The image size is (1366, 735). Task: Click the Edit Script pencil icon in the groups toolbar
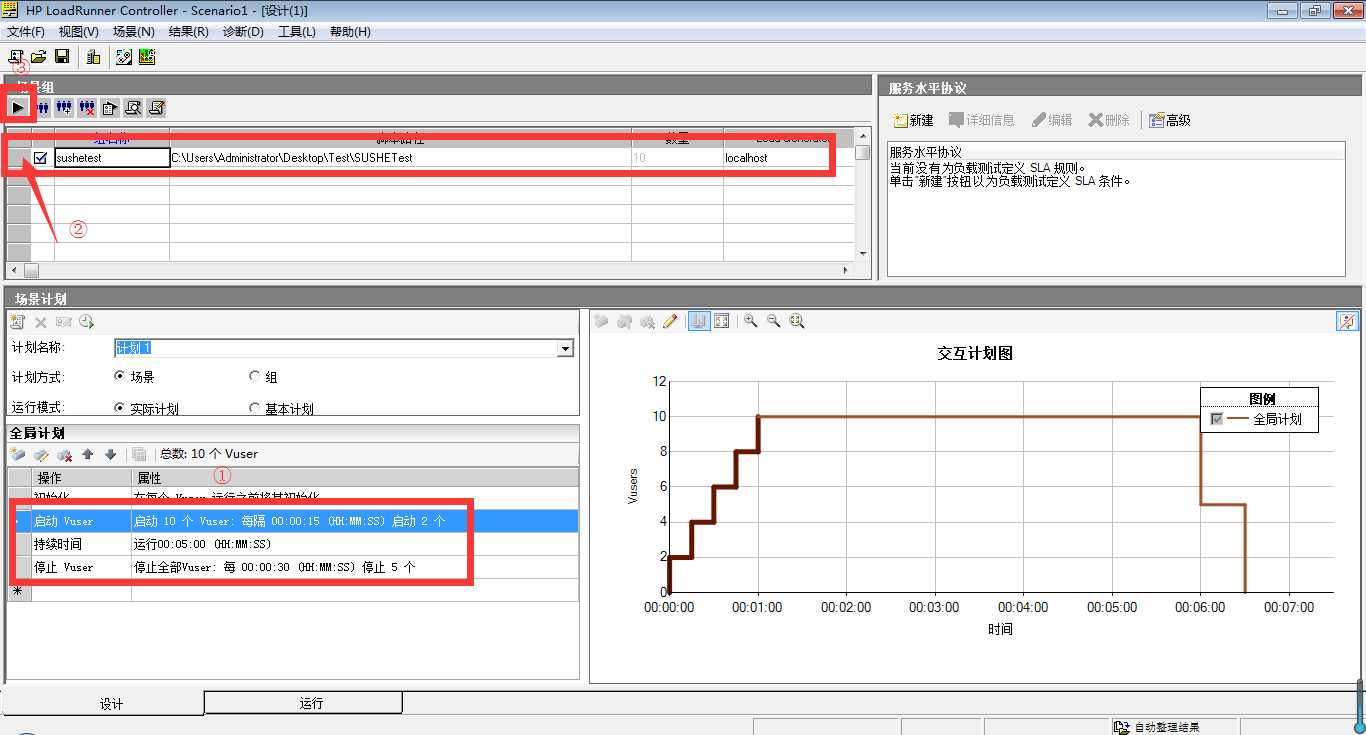(x=156, y=107)
